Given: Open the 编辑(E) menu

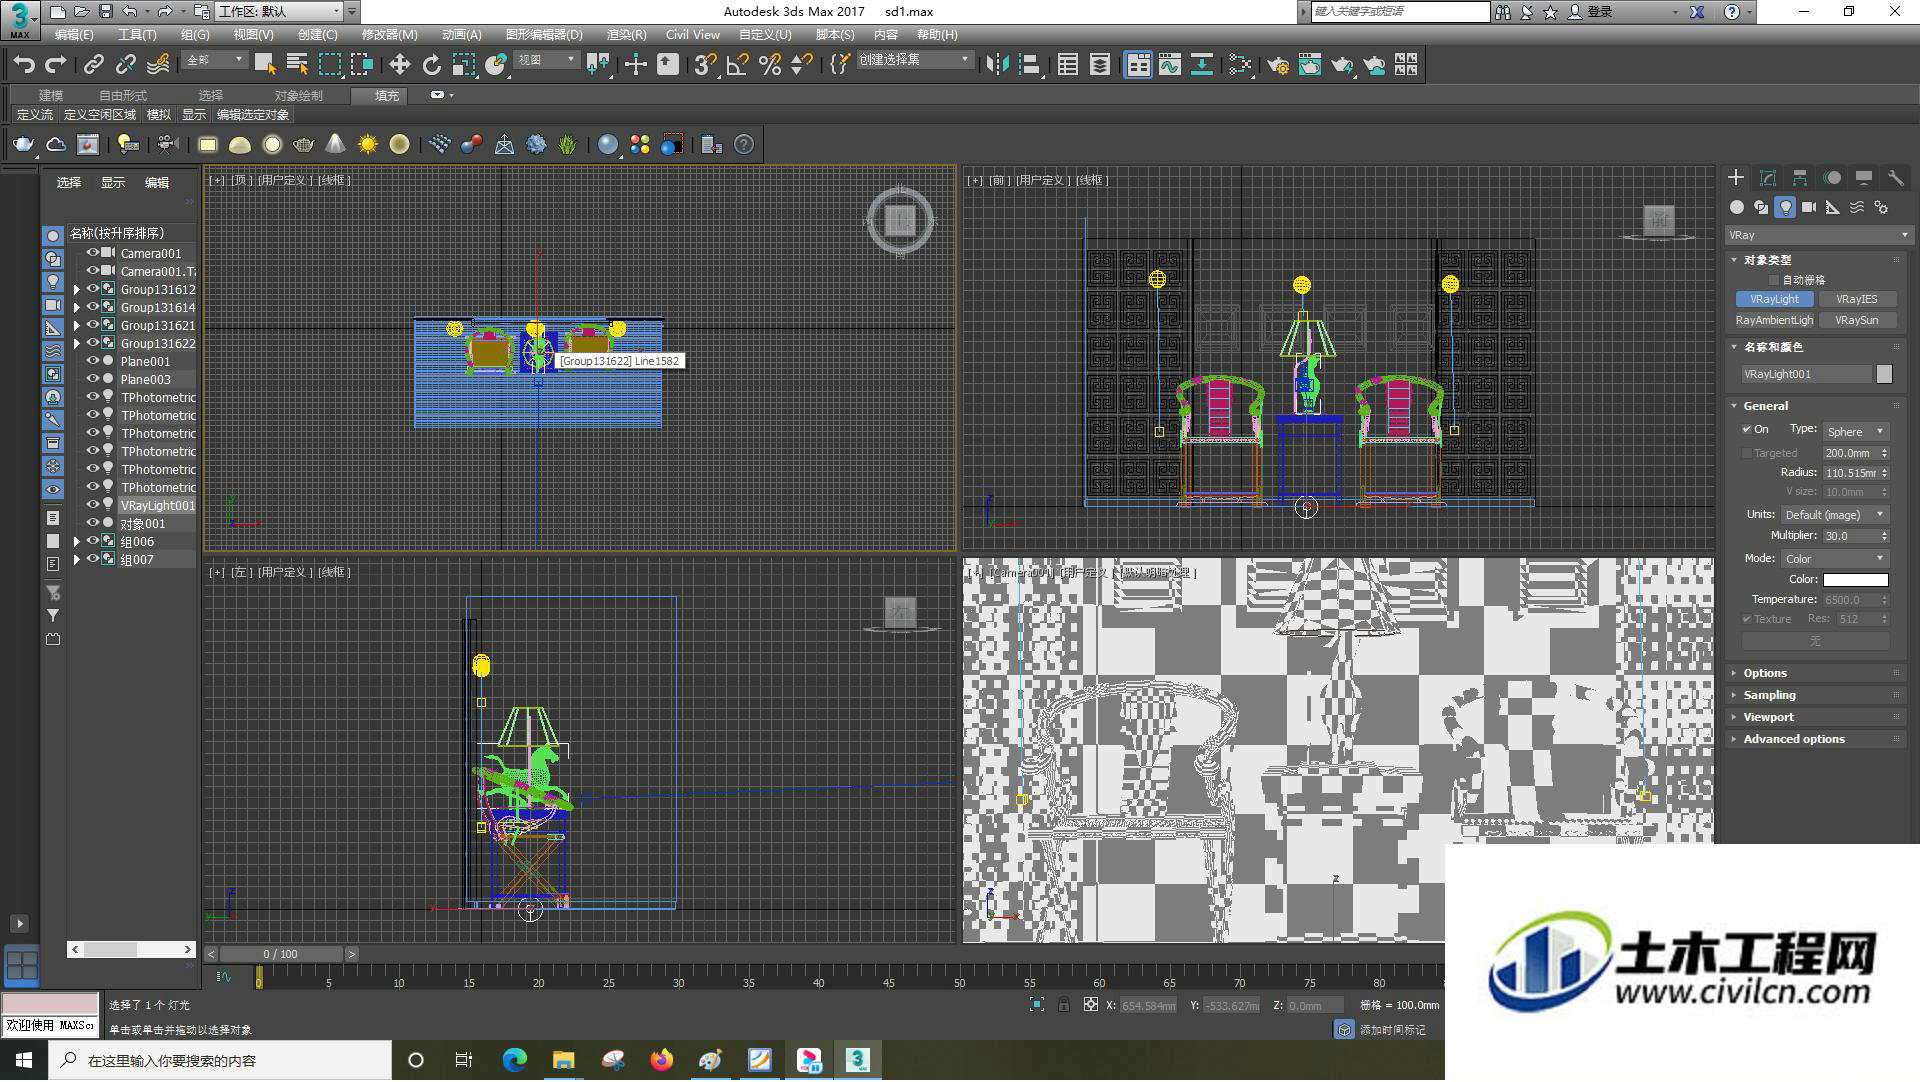Looking at the screenshot, I should (74, 35).
